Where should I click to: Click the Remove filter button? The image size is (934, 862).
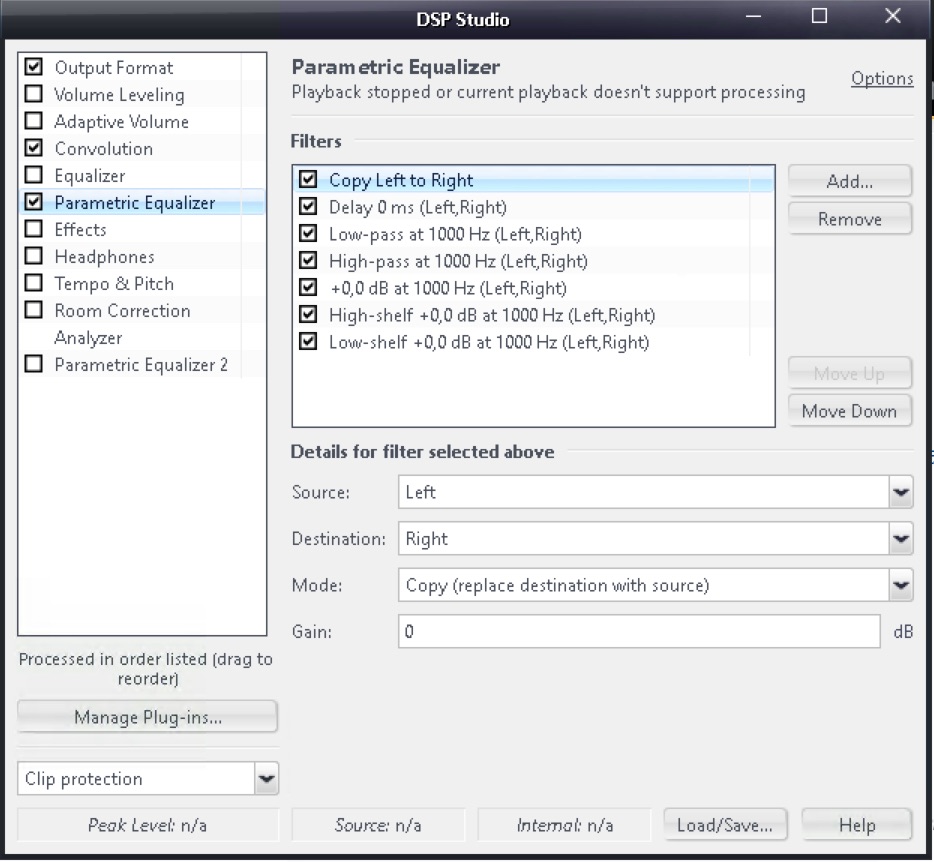click(849, 219)
